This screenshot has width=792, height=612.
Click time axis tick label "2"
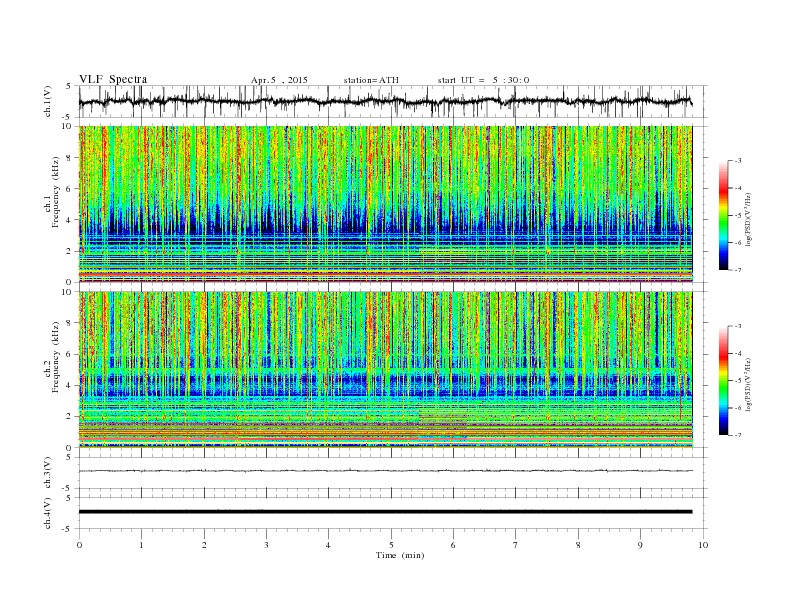click(x=204, y=545)
